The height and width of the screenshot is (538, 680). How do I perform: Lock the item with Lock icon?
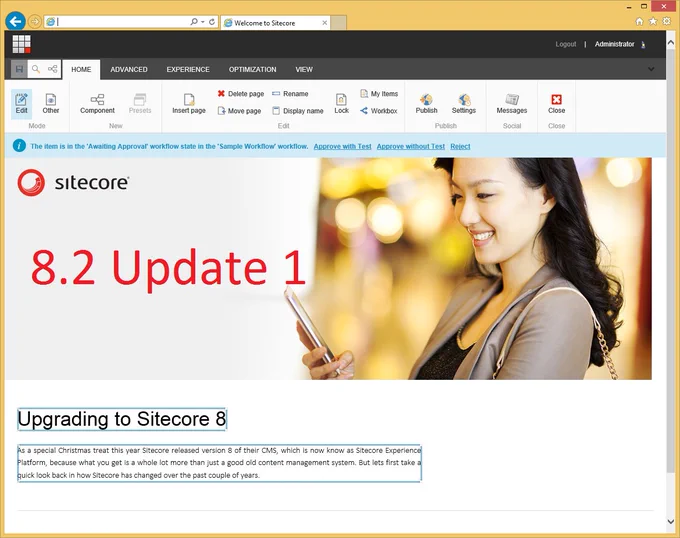pyautogui.click(x=341, y=104)
